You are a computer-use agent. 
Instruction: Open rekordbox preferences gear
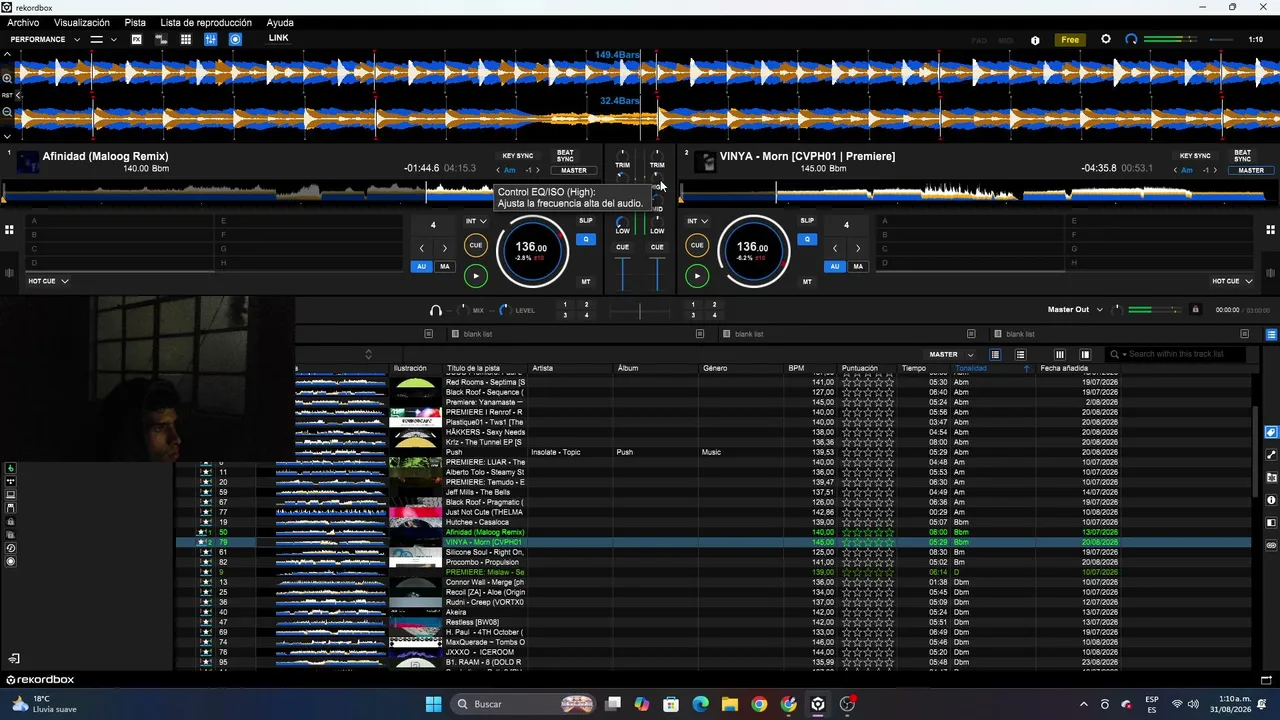(1105, 39)
